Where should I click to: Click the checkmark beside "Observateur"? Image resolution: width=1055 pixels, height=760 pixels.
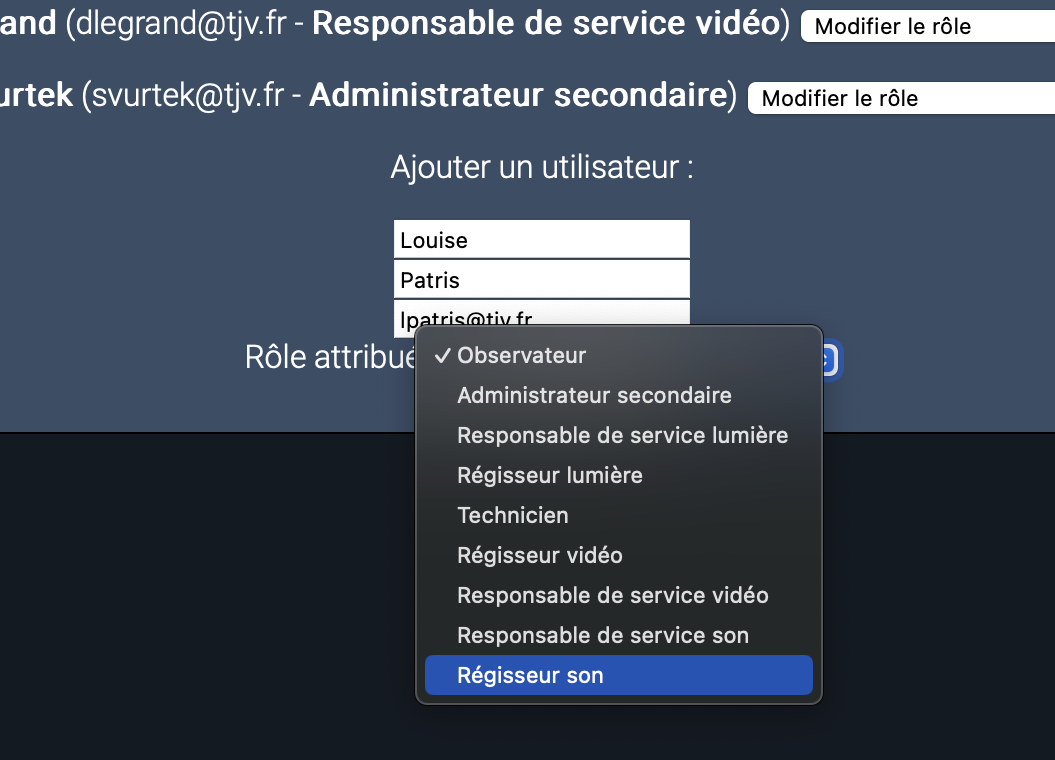click(441, 355)
